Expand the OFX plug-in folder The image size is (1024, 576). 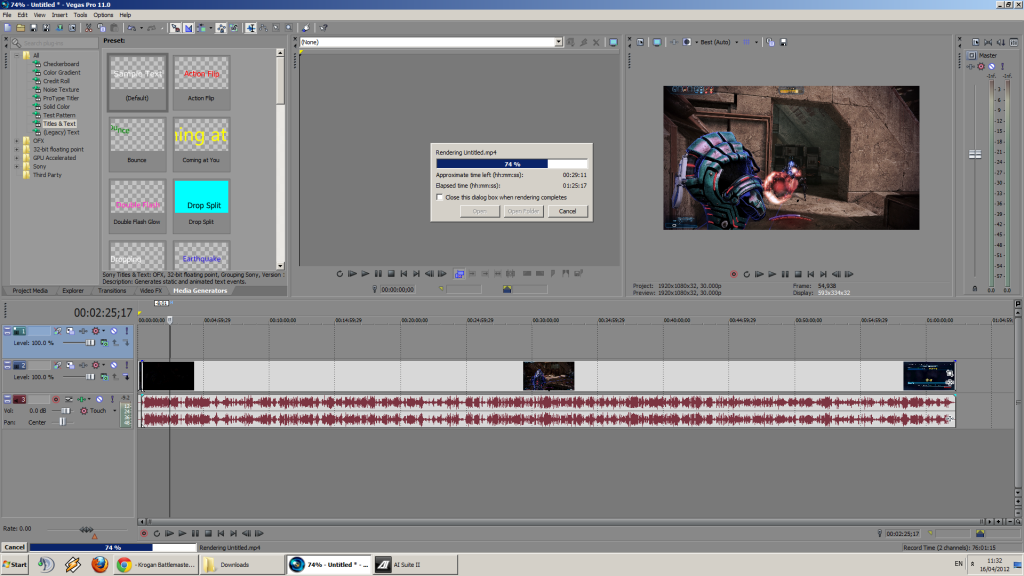17,140
